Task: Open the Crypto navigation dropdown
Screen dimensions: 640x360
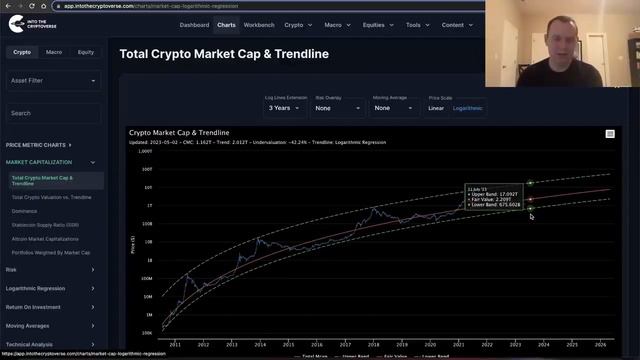Action: click(x=298, y=25)
